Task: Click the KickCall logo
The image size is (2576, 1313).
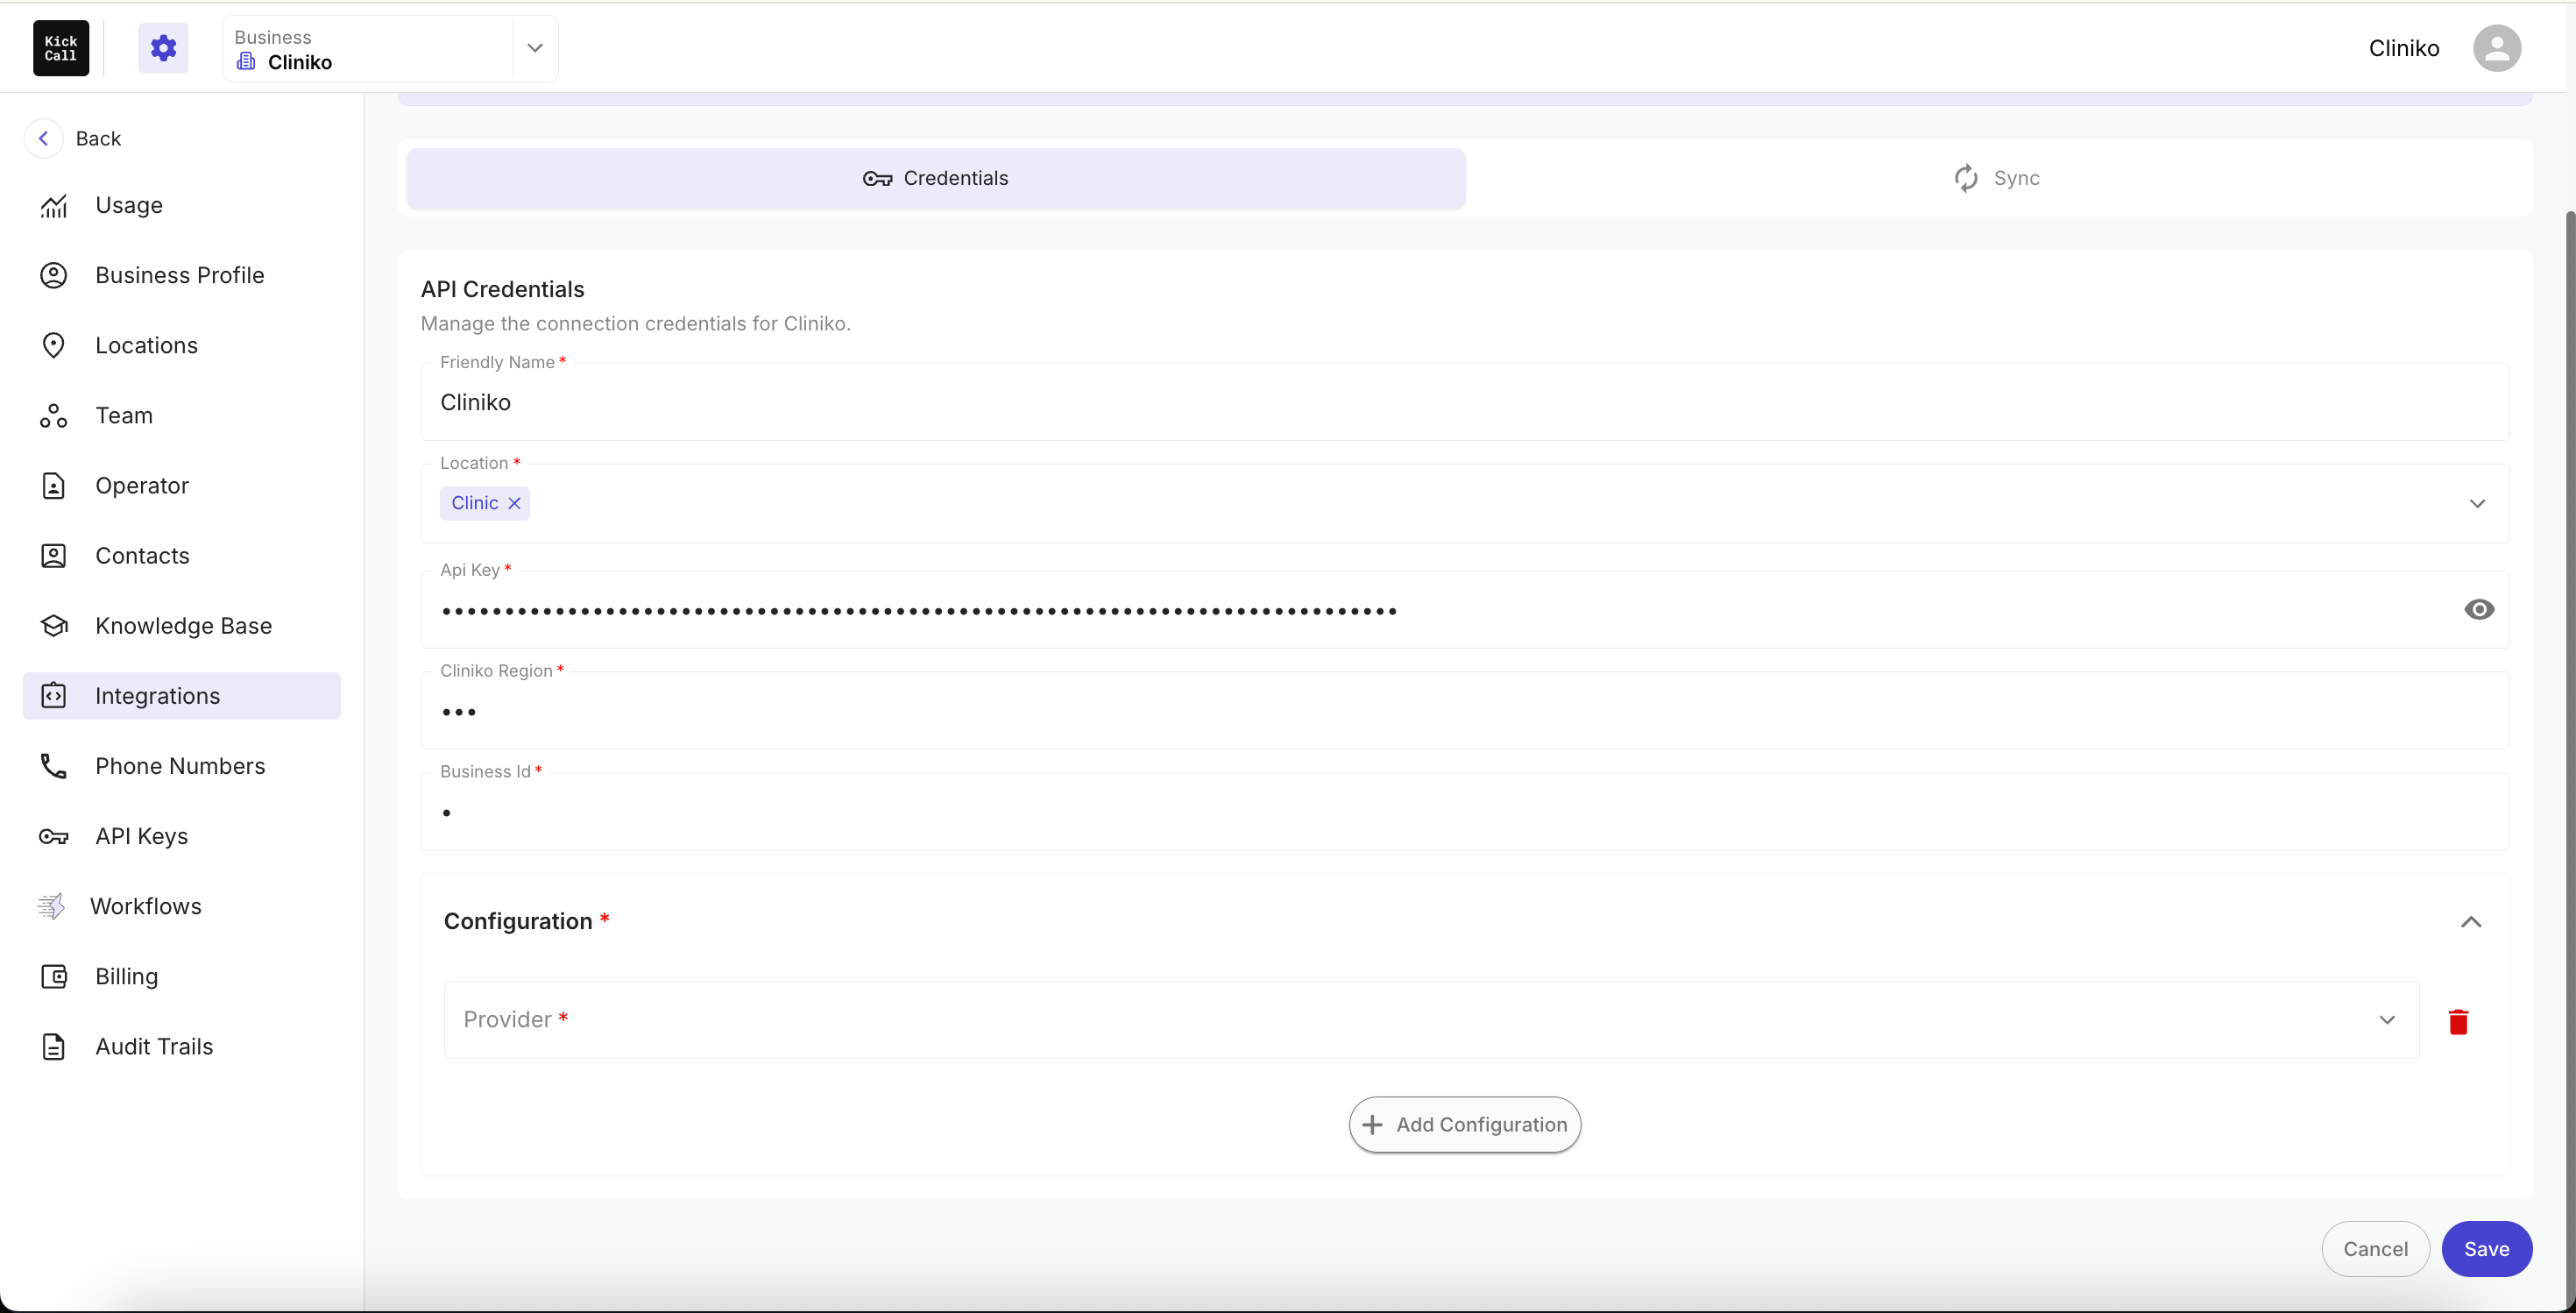Action: [61, 48]
